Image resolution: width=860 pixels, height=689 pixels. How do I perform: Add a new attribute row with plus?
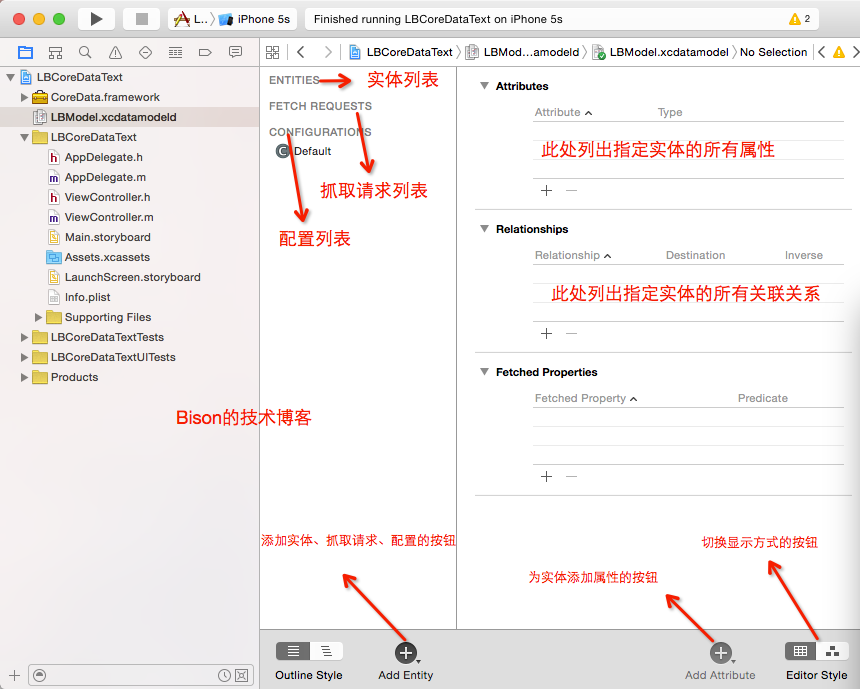pos(546,190)
